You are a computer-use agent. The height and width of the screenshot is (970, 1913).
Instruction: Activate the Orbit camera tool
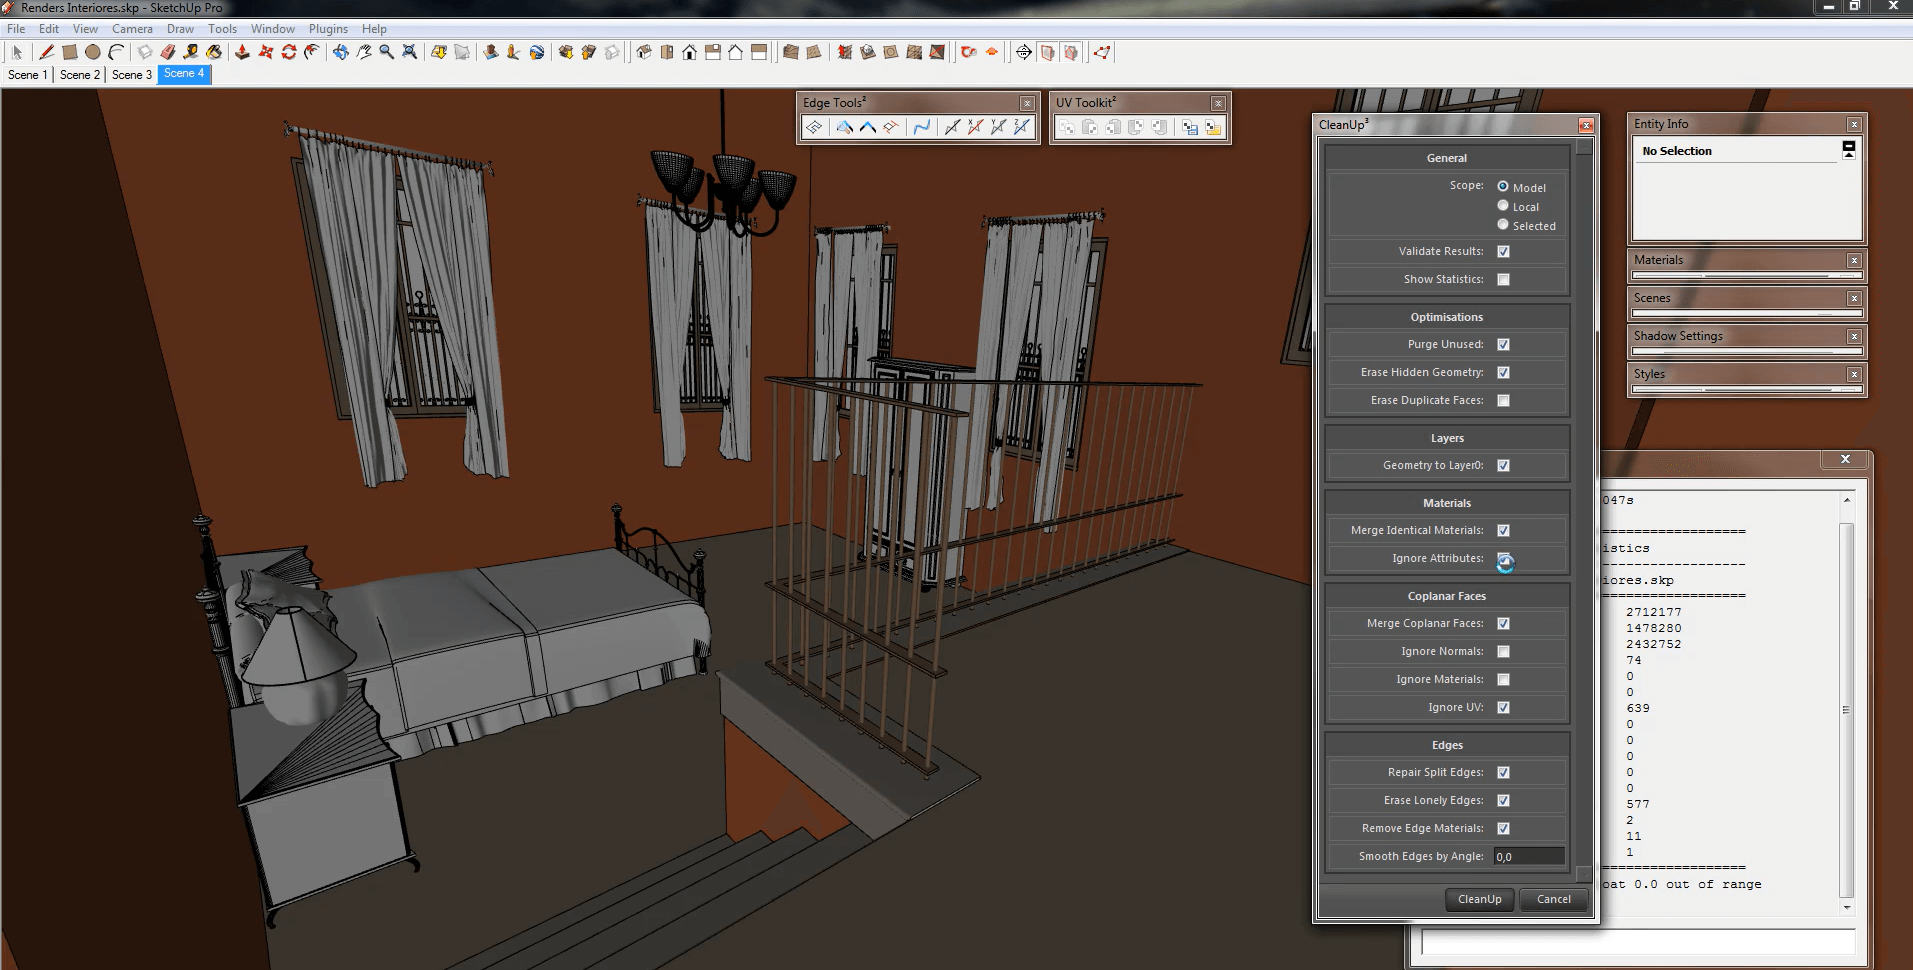coord(341,52)
